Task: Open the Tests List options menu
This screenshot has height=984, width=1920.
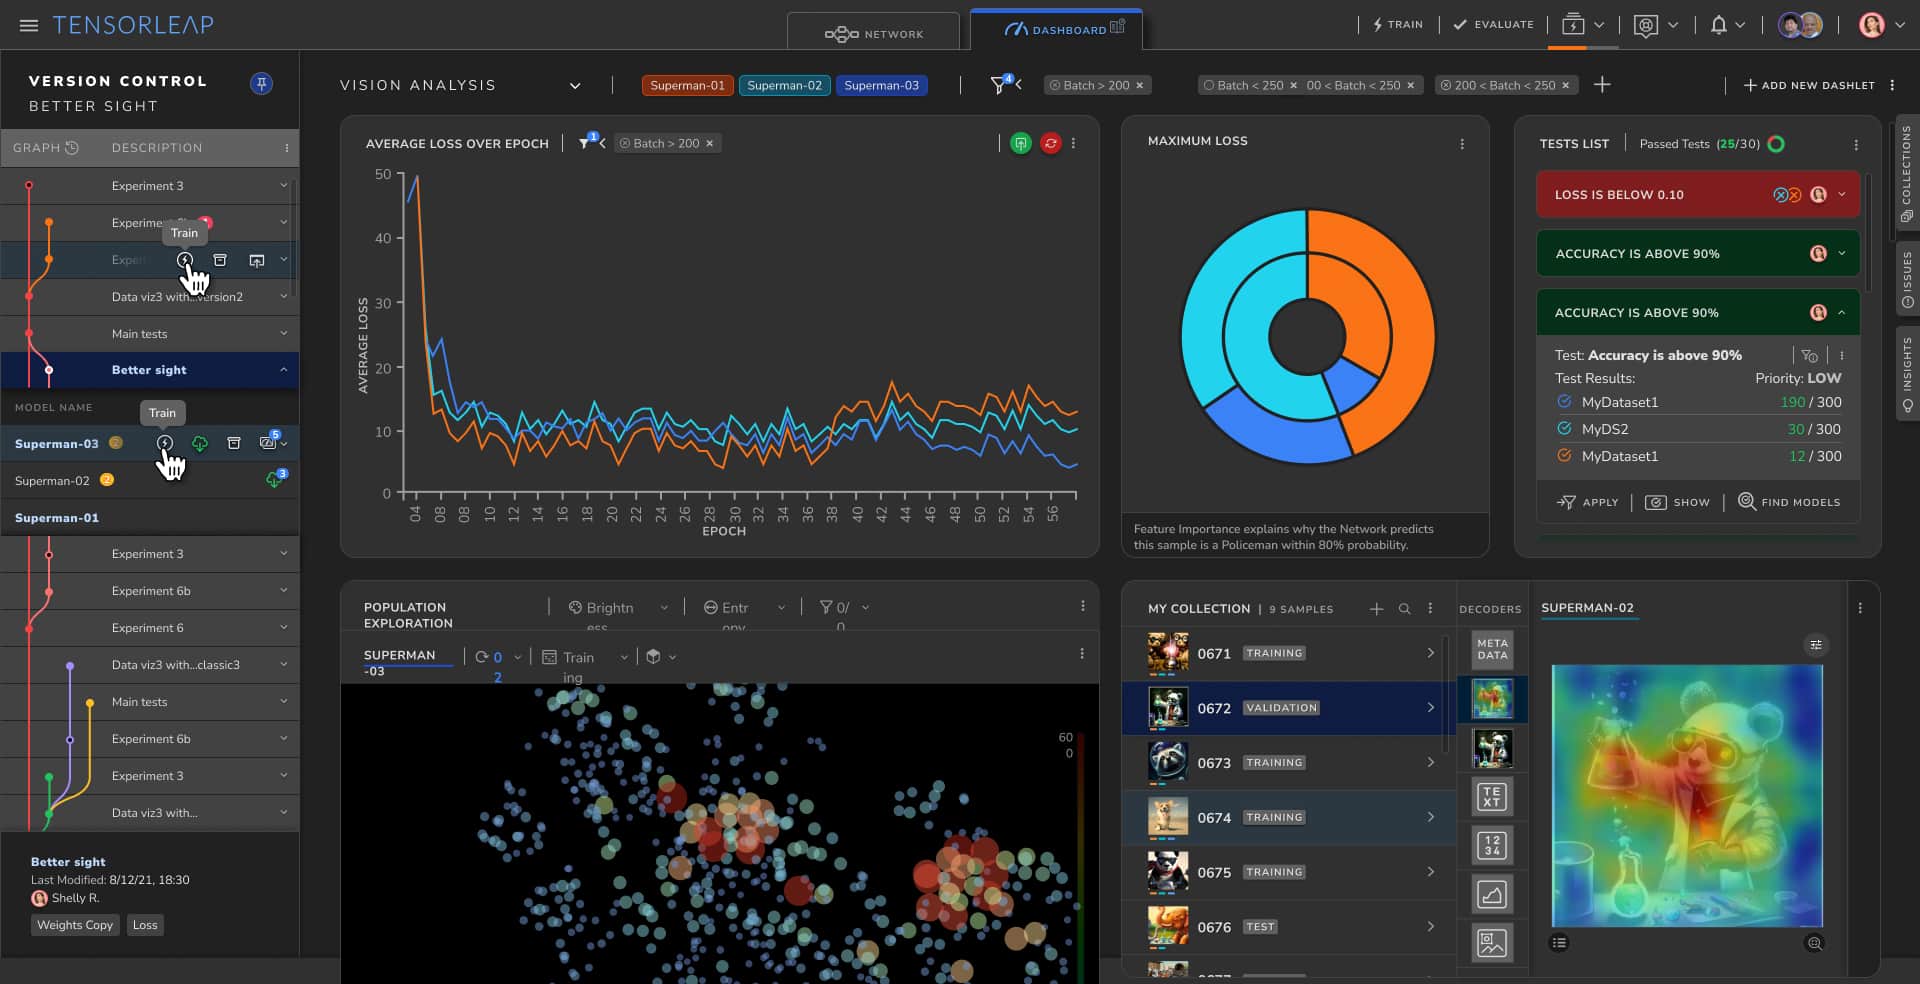Action: coord(1856,145)
